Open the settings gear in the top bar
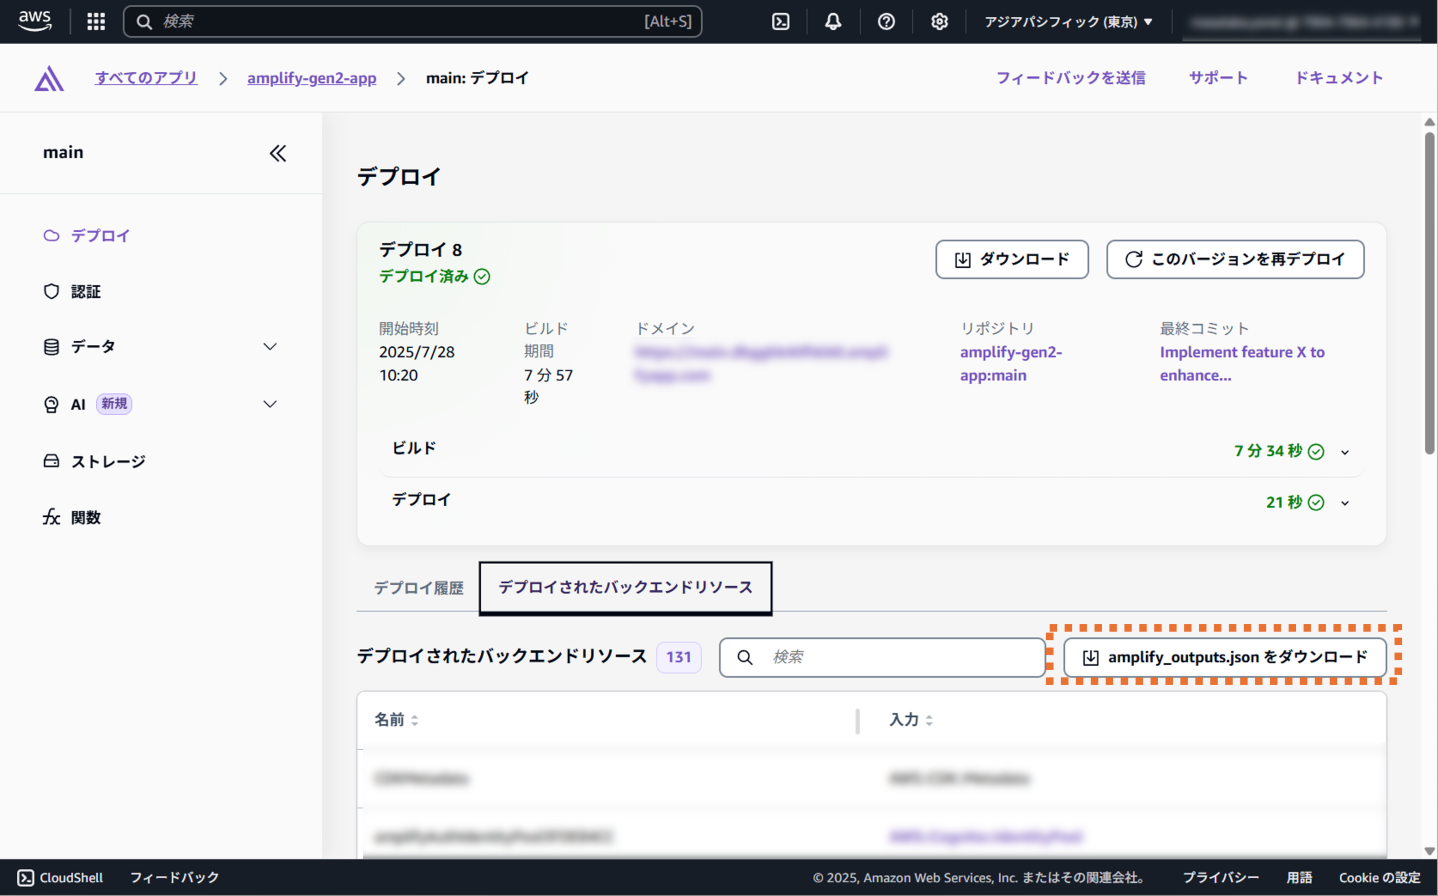This screenshot has height=896, width=1438. (x=939, y=21)
